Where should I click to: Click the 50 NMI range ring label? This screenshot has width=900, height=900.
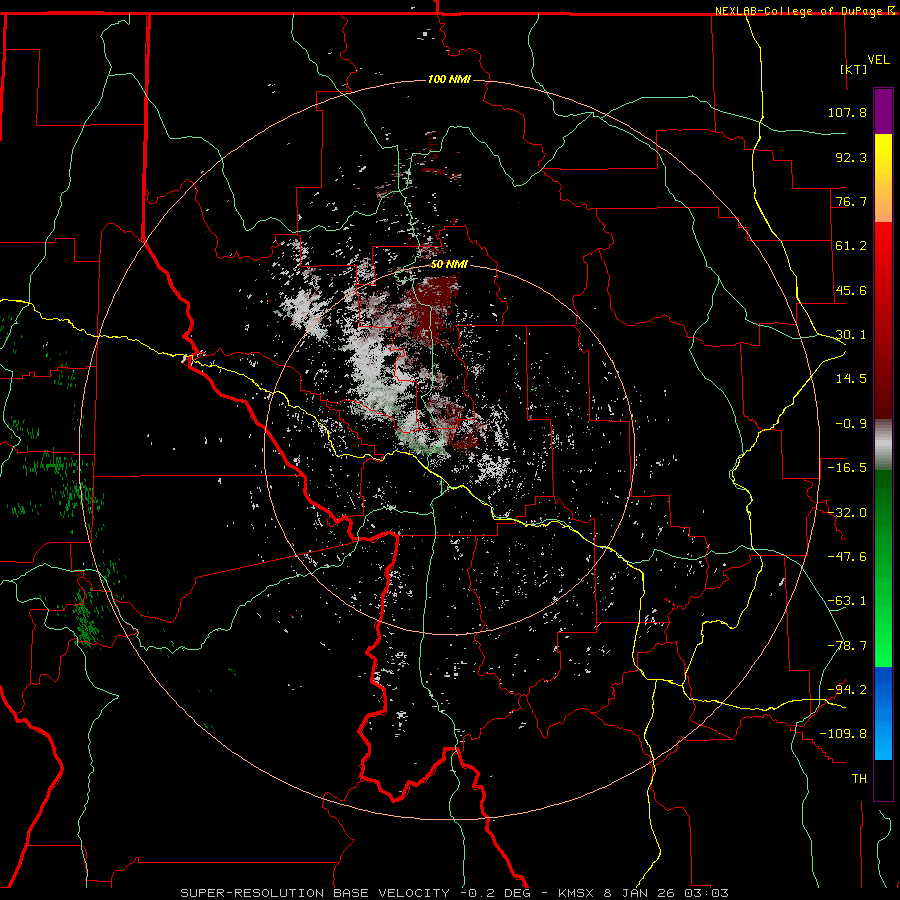449,265
